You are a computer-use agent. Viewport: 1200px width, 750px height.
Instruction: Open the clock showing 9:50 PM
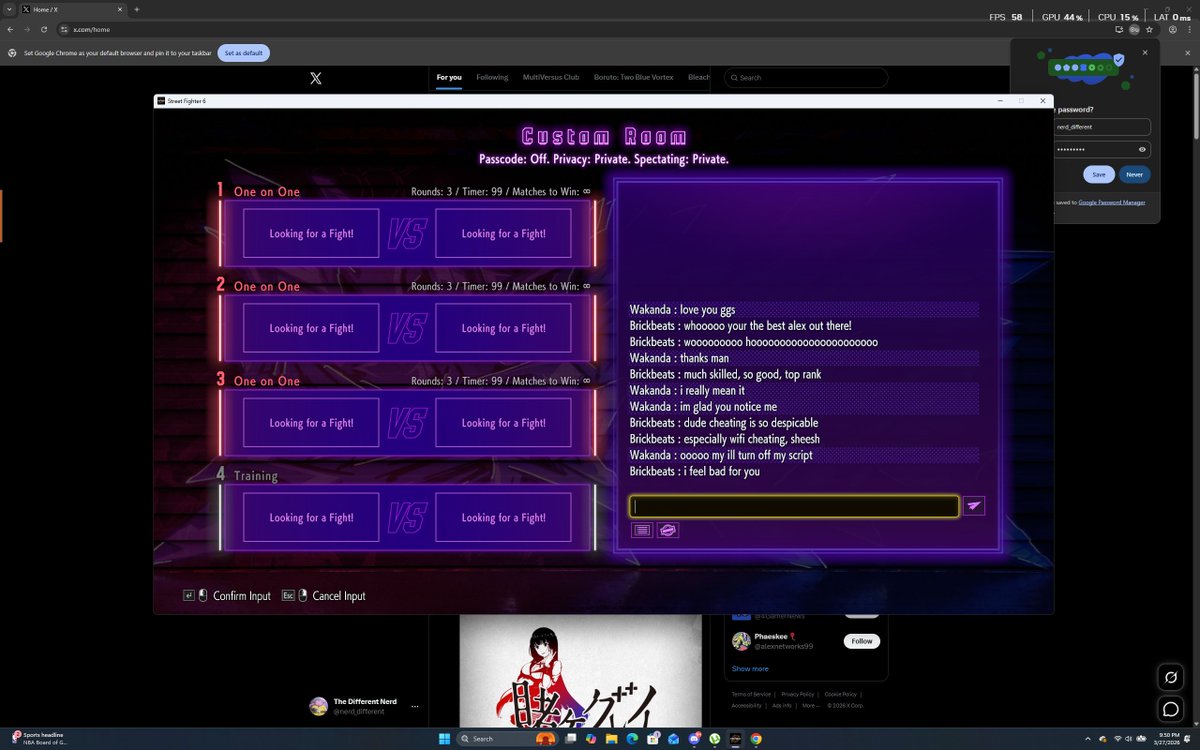coord(1168,738)
